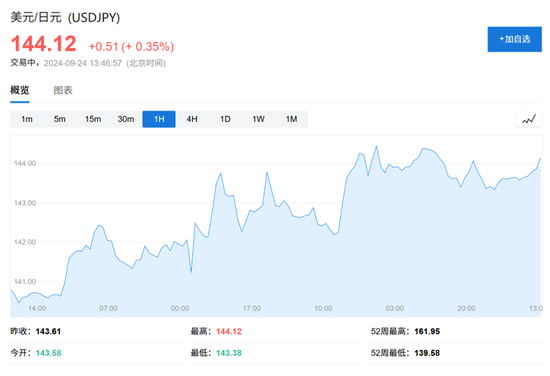Click the timestamp 2024-09-24 13:46:57
Viewport: 550px width, 376px height.
tap(83, 63)
